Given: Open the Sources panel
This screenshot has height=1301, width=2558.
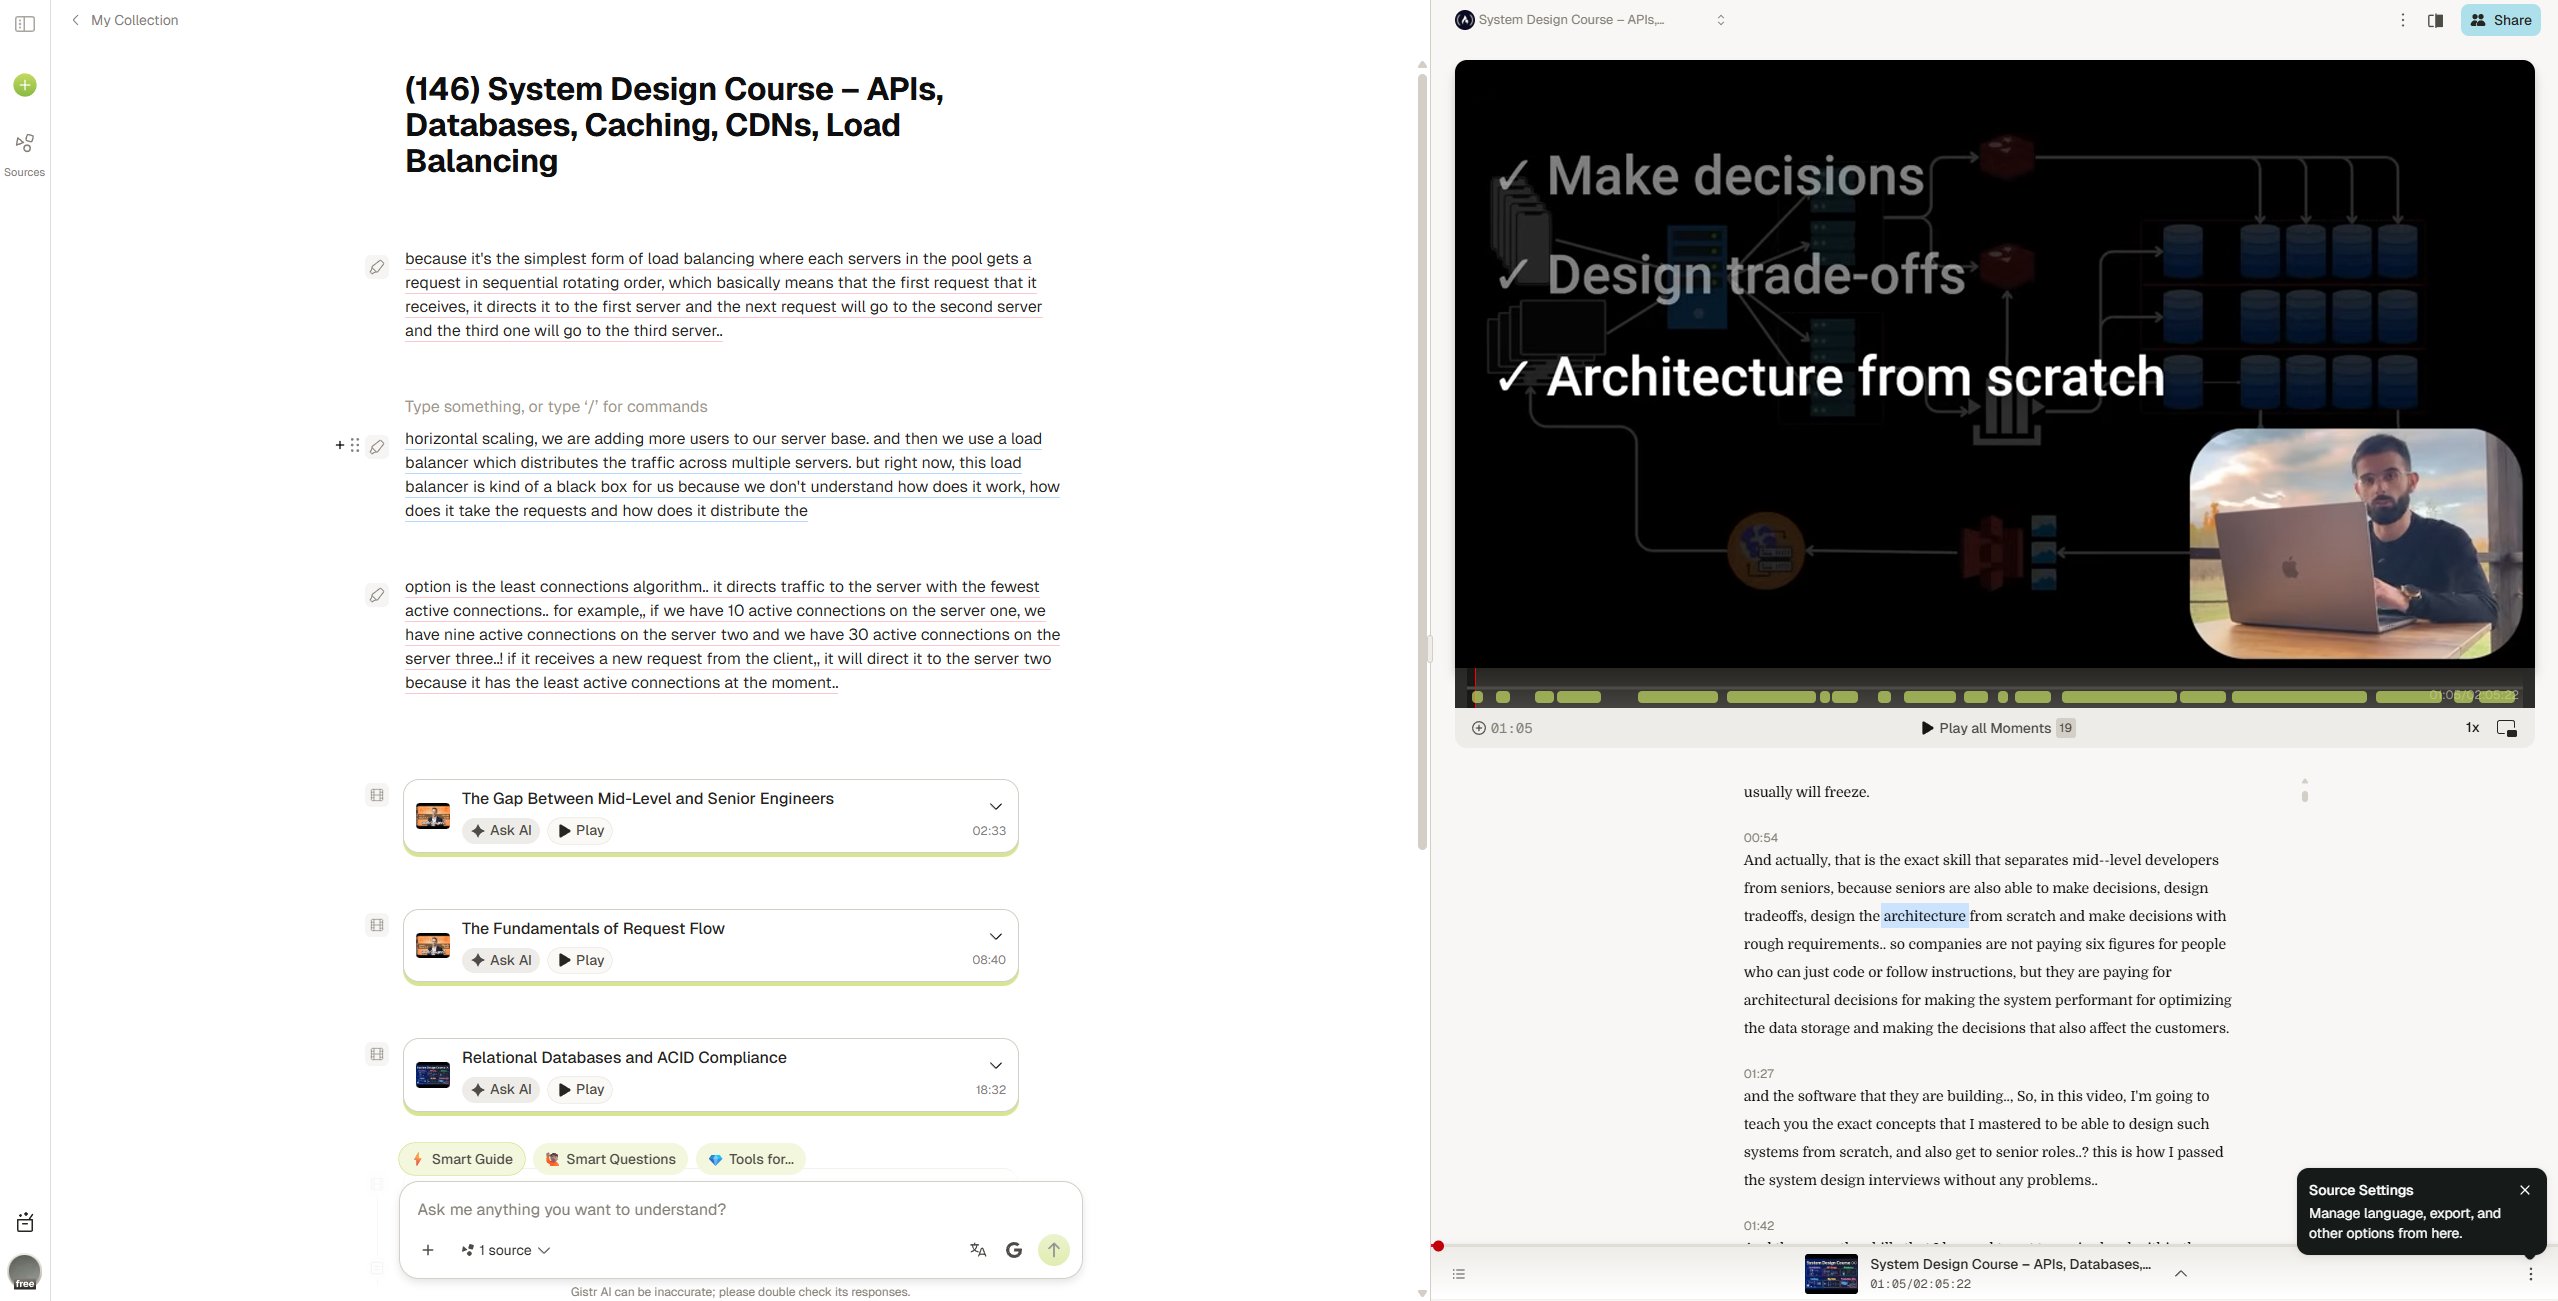Looking at the screenshot, I should (25, 154).
